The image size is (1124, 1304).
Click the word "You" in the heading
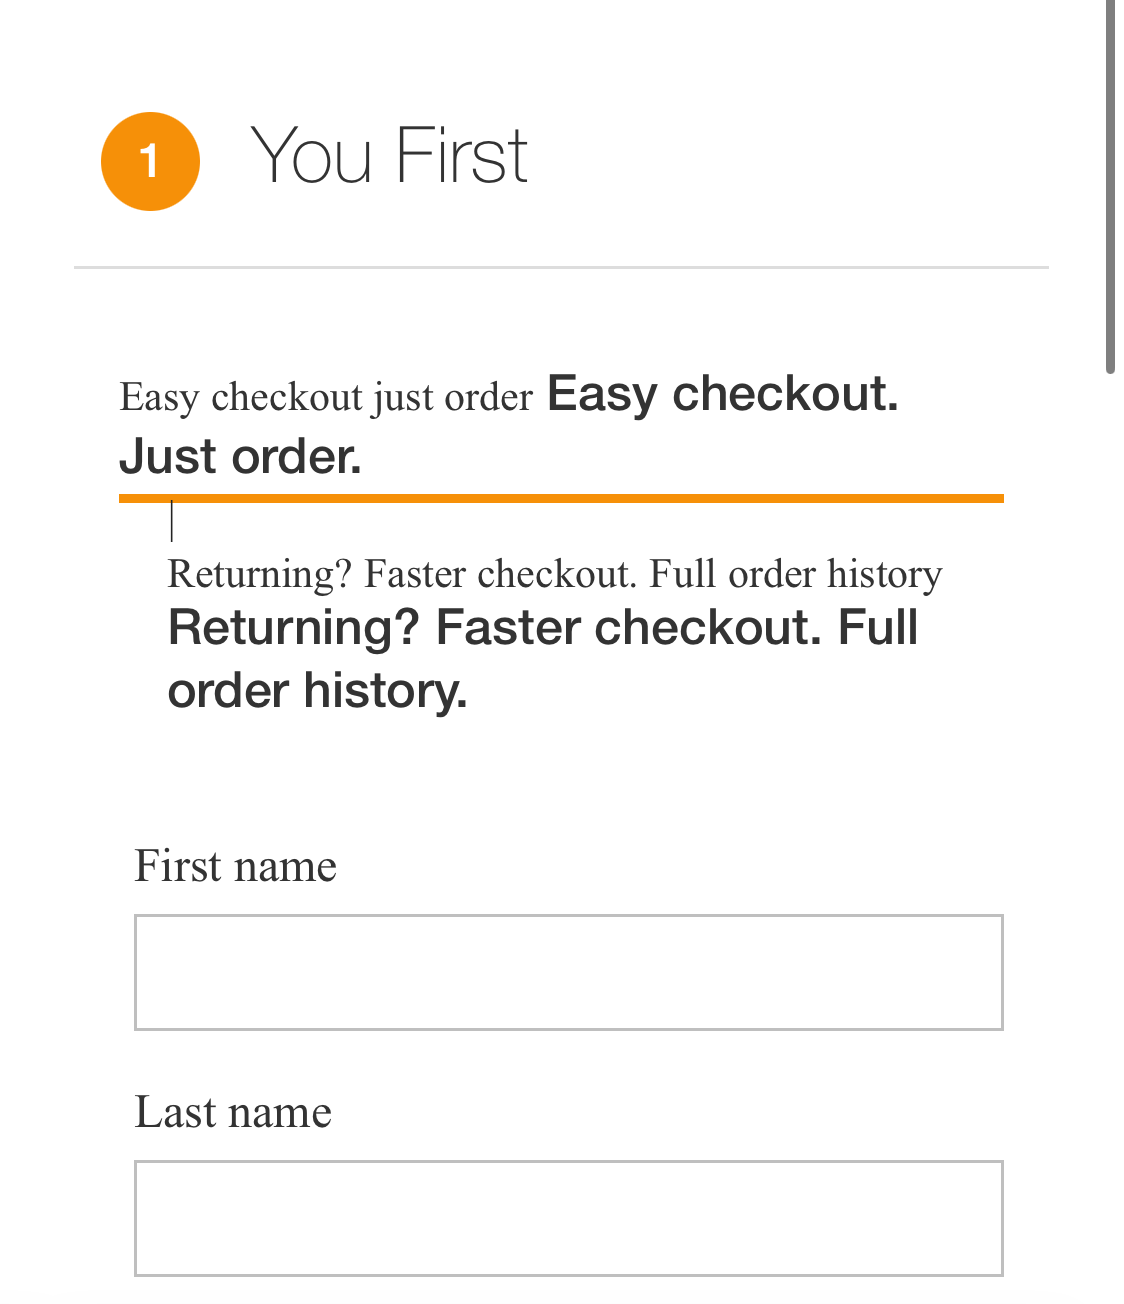point(311,157)
